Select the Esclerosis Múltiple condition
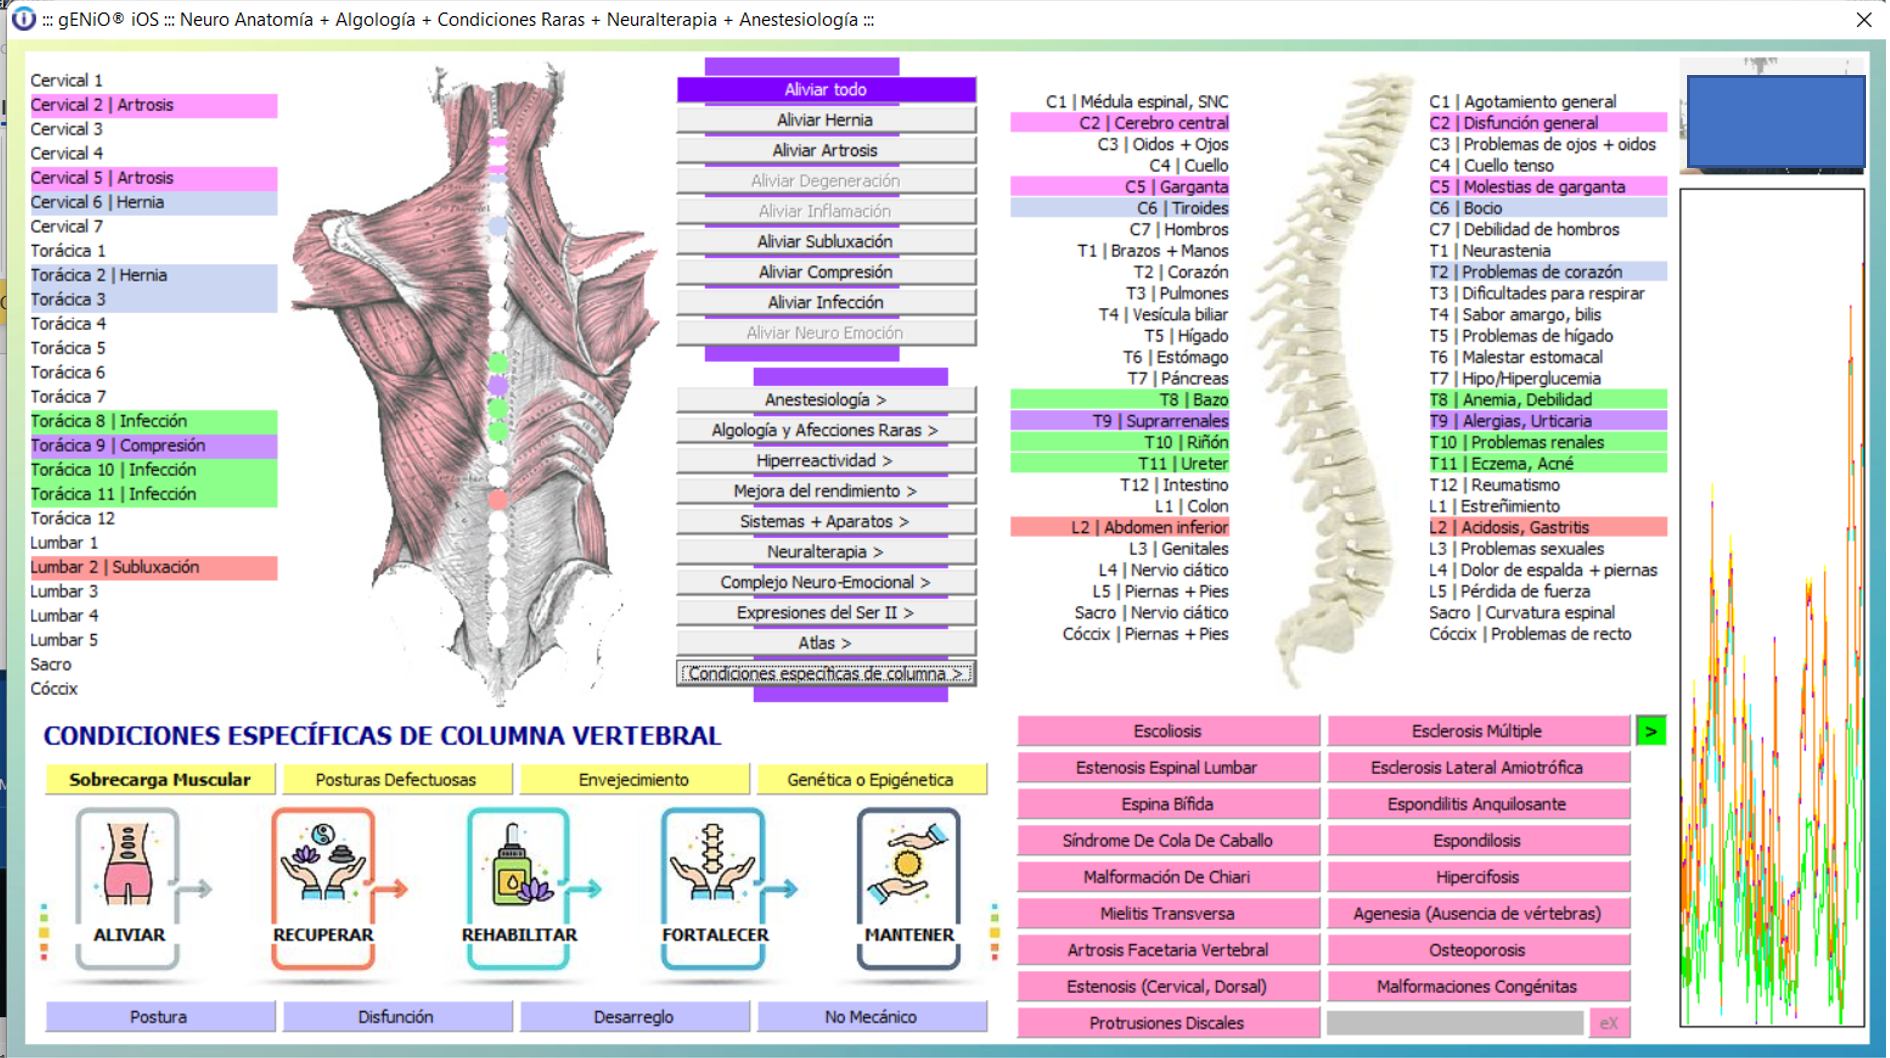Viewport: 1890px width, 1058px height. coord(1478,731)
